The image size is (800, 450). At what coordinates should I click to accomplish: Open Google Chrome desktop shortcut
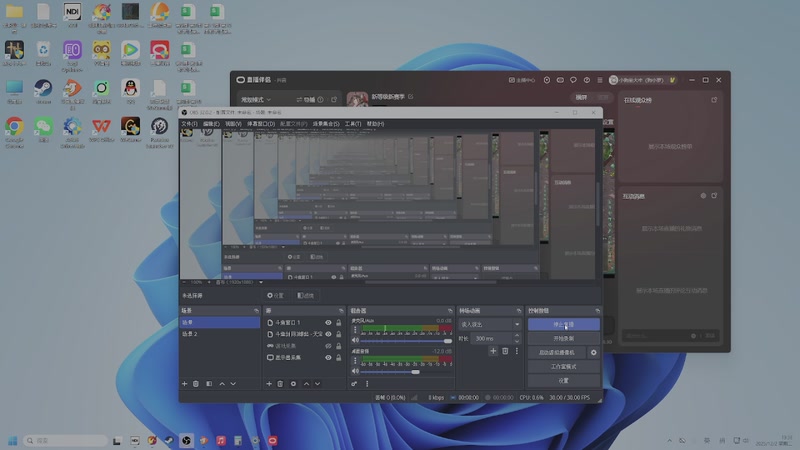click(x=14, y=132)
